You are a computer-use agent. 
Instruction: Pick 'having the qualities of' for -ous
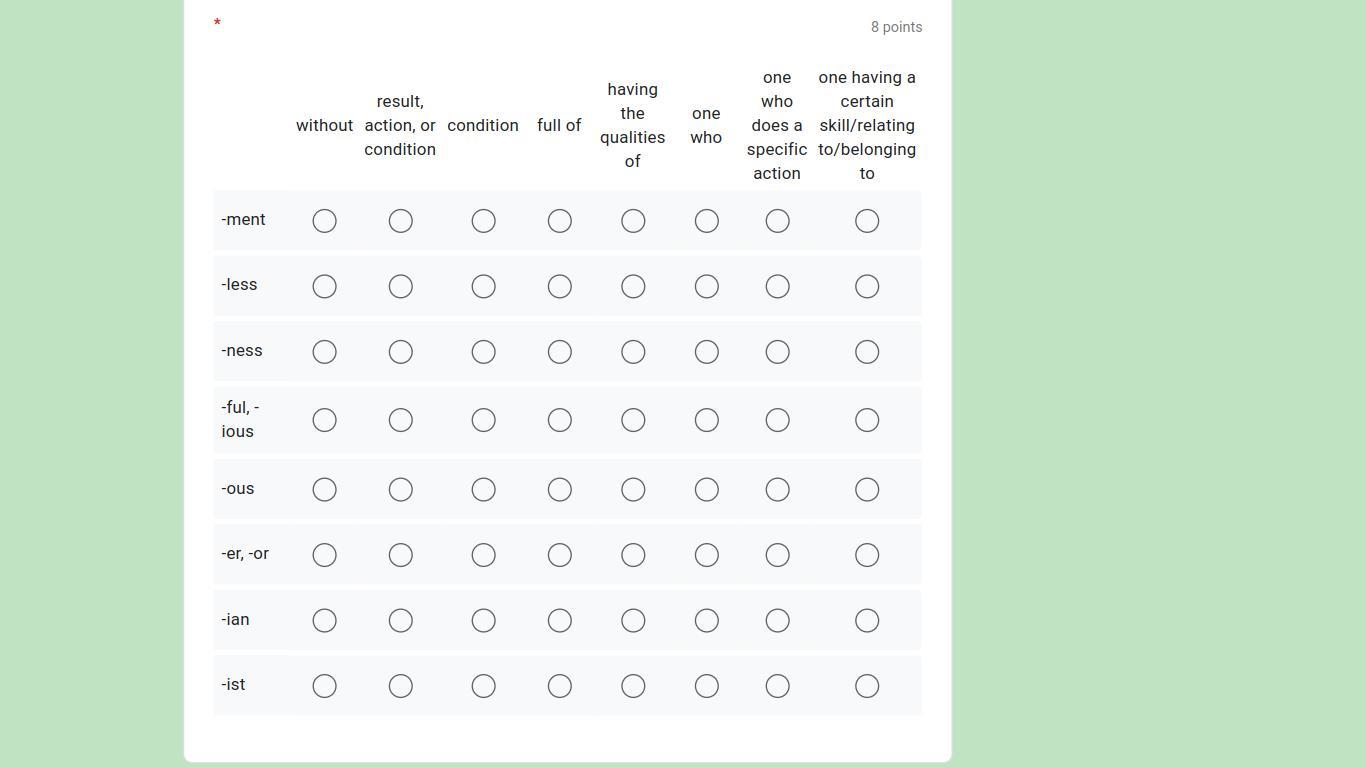633,489
